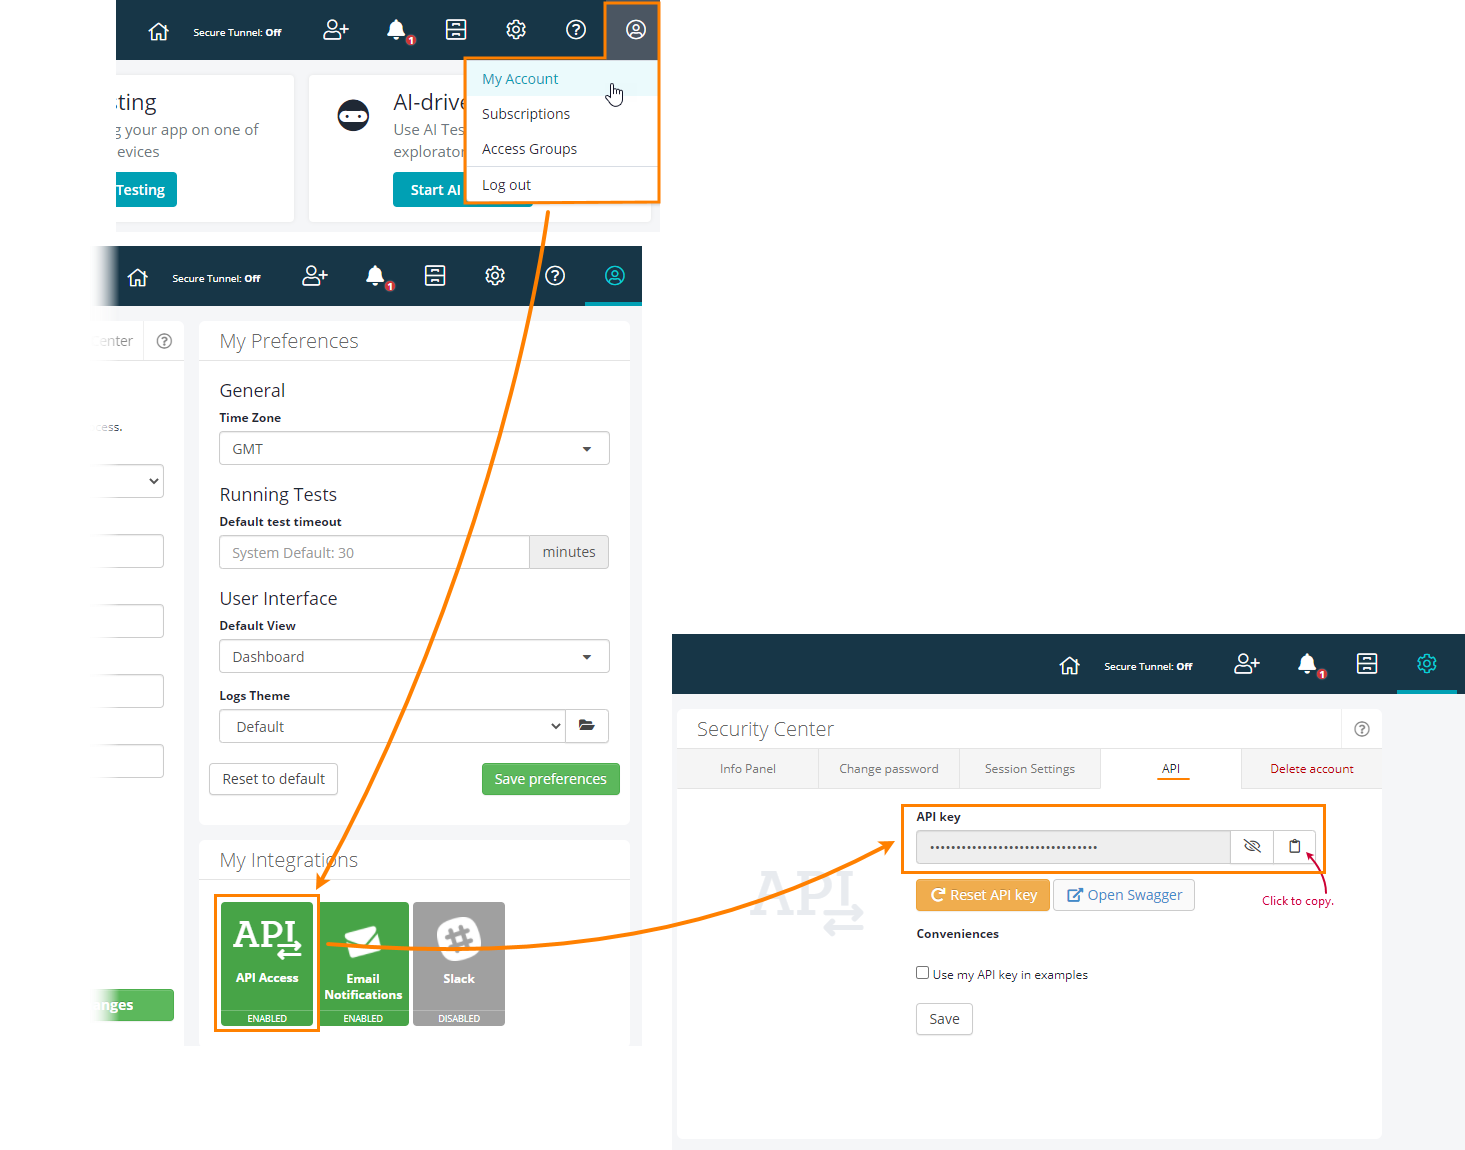Screen dimensions: 1465x1150
Task: Switch to the Session Settings tab
Action: coord(1029,769)
